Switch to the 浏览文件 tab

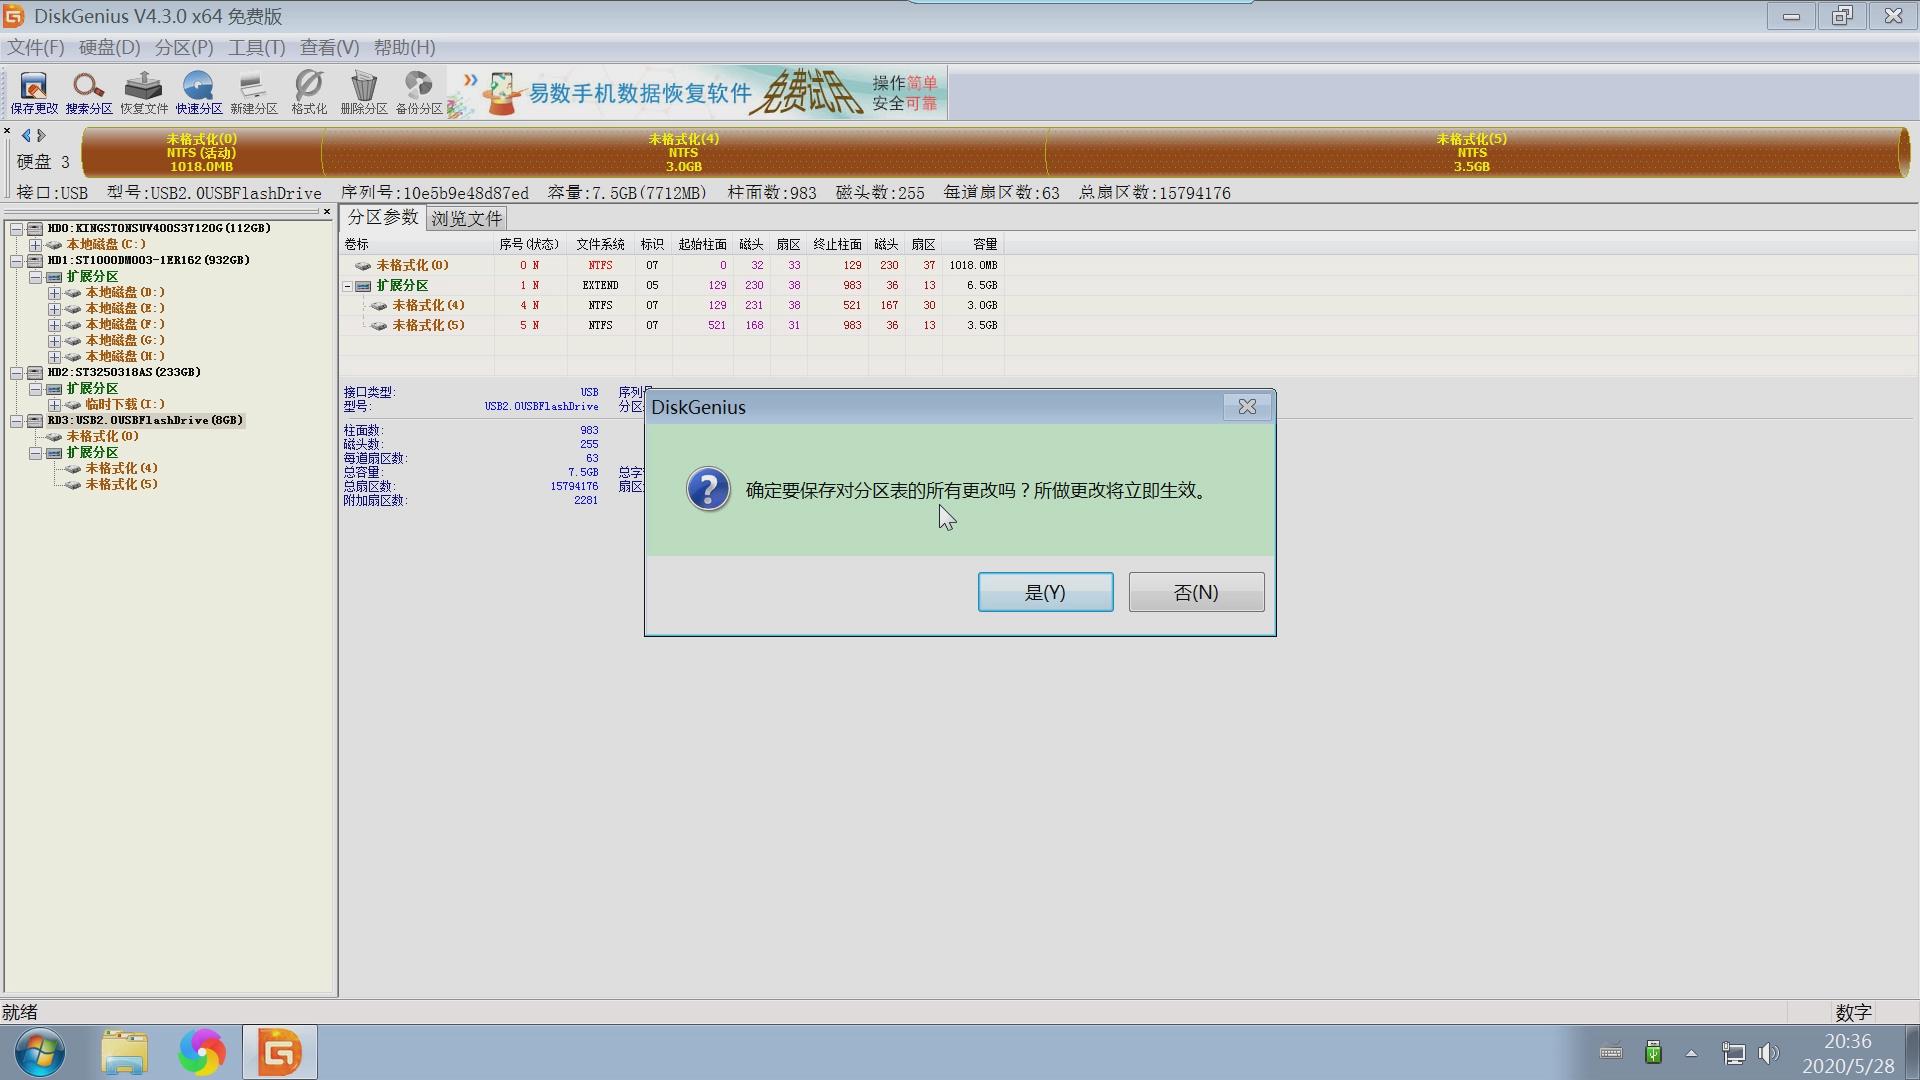[x=466, y=217]
